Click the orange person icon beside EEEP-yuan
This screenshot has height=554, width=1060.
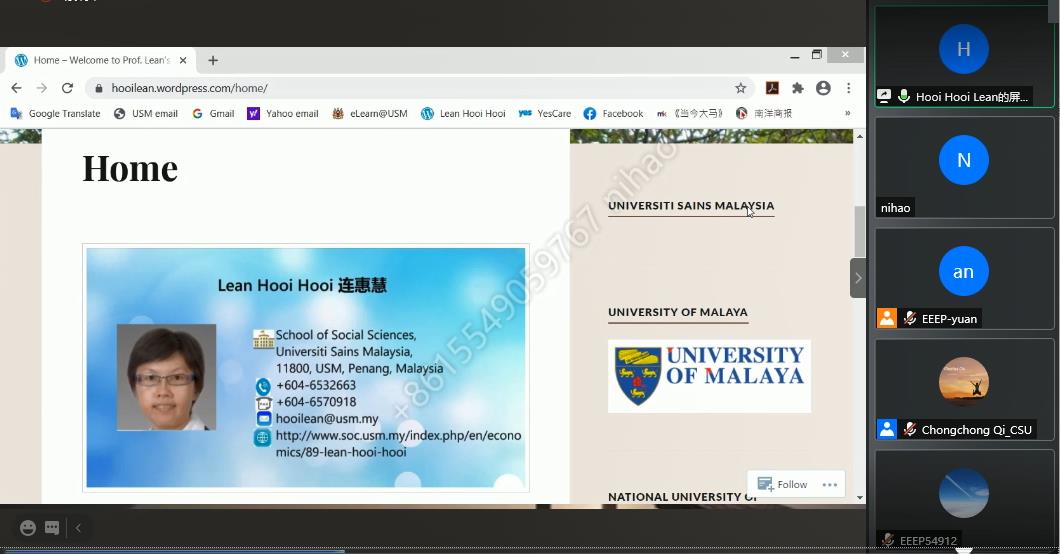(x=887, y=318)
